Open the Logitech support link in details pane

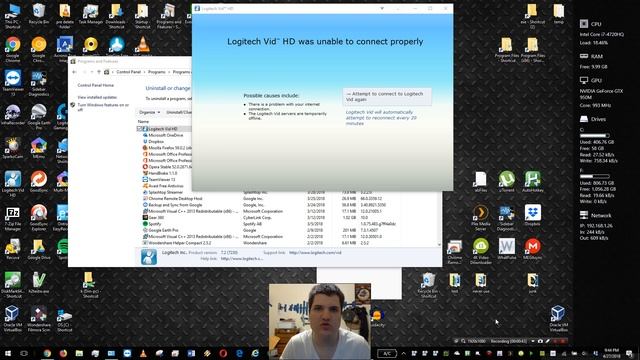[315, 253]
